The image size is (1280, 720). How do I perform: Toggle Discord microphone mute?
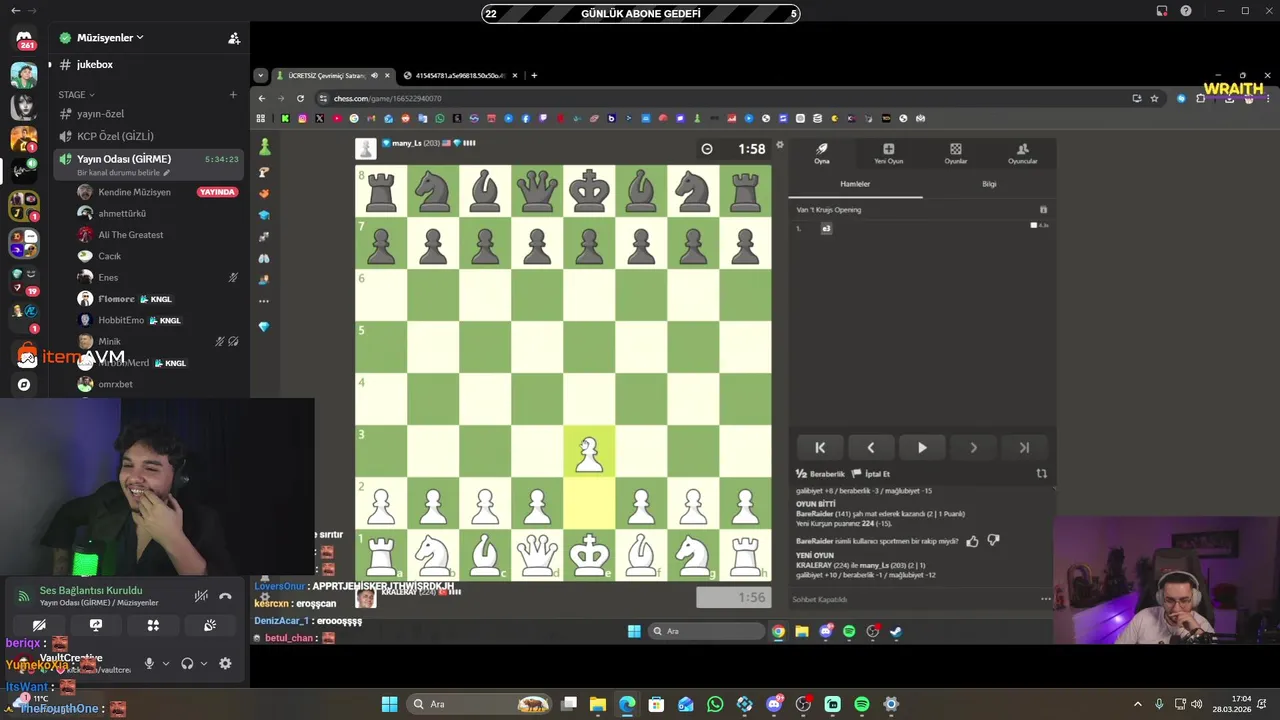(x=149, y=663)
